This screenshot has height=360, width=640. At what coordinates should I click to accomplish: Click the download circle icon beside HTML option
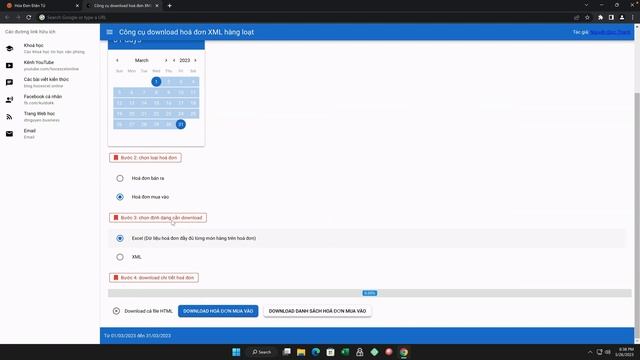click(116, 311)
